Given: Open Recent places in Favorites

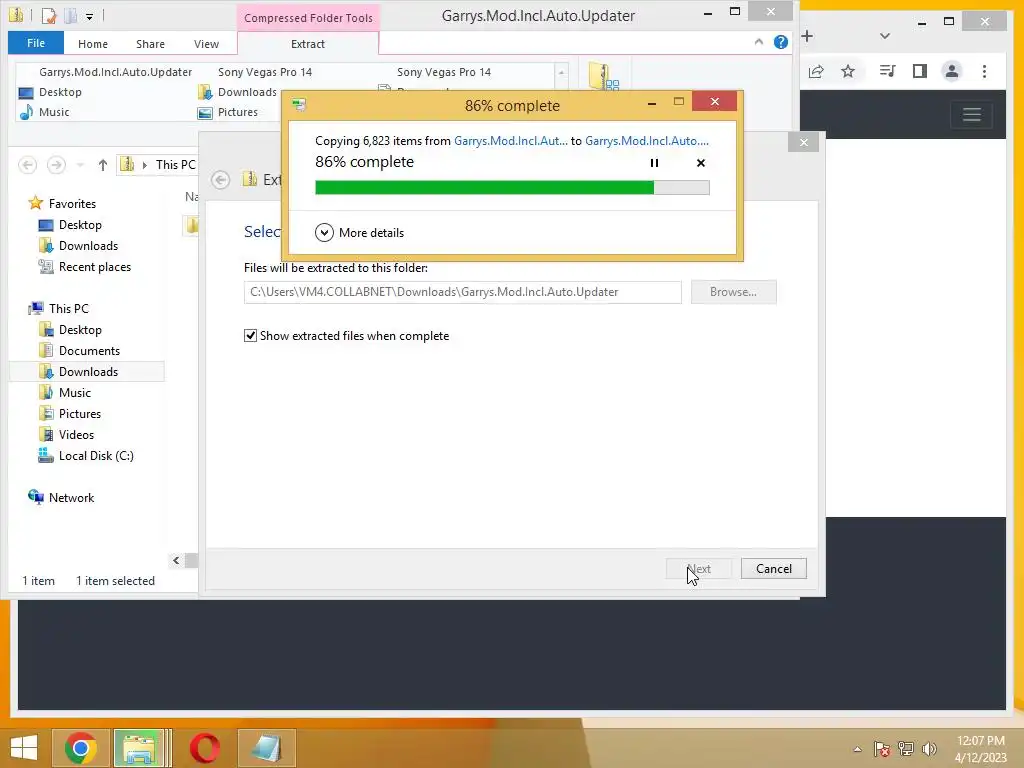Looking at the screenshot, I should pos(85,266).
